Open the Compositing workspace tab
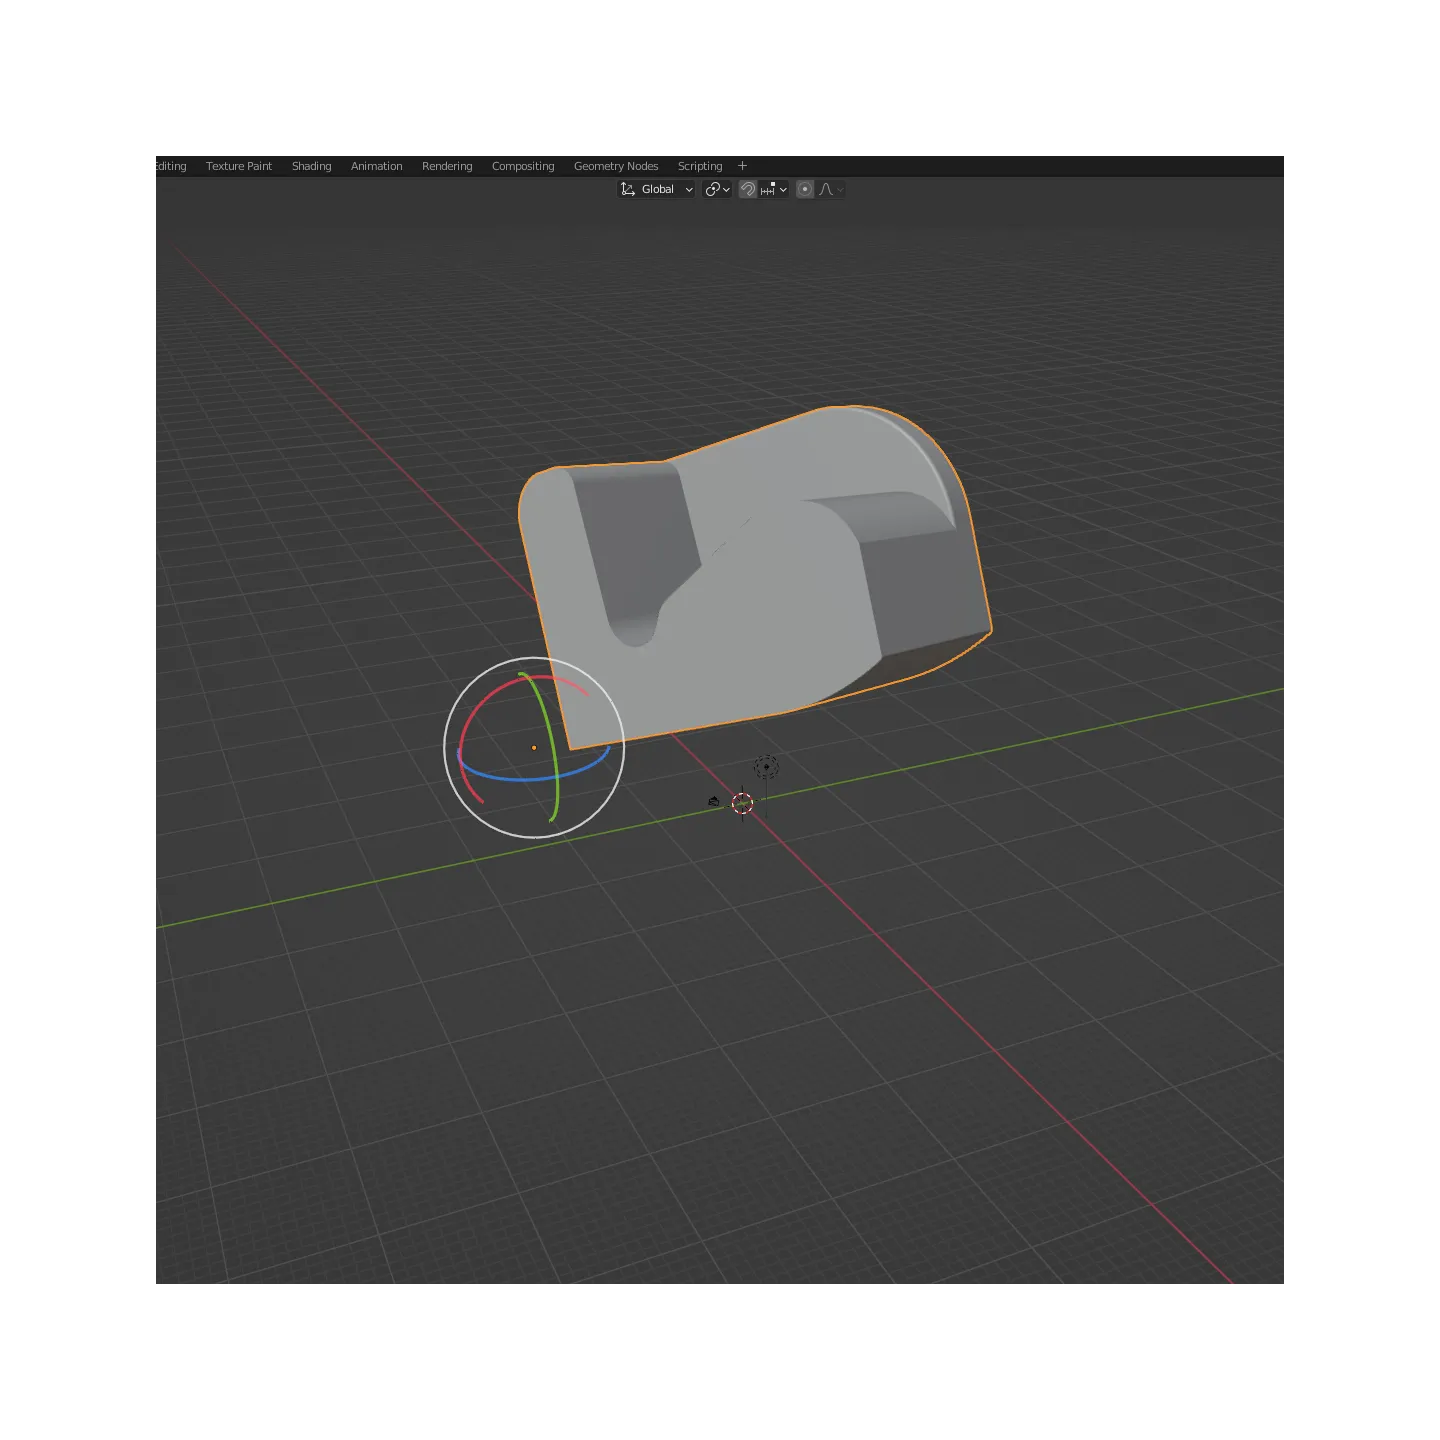The width and height of the screenshot is (1440, 1440). click(x=523, y=166)
